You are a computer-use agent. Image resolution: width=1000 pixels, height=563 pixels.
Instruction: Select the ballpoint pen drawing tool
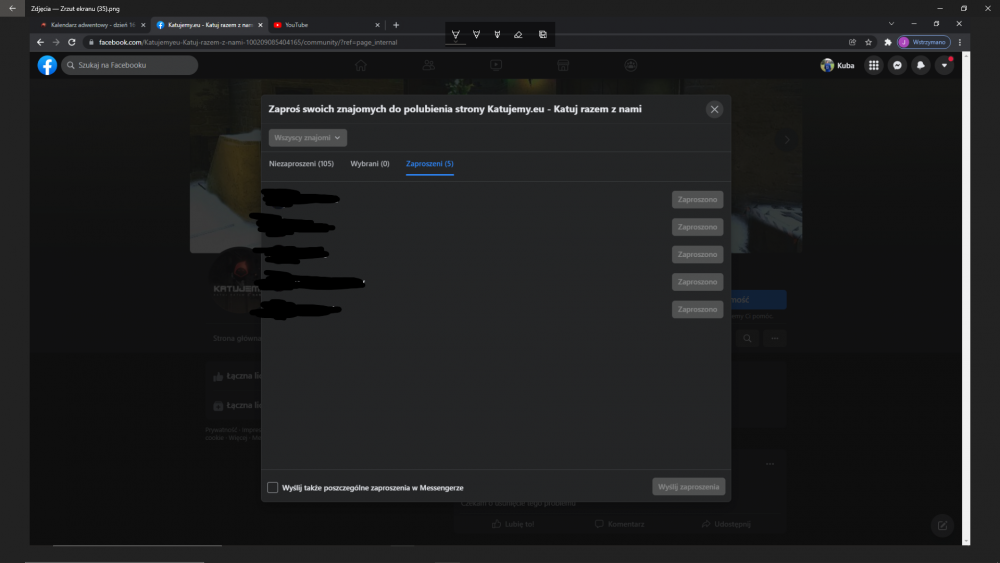coord(455,34)
